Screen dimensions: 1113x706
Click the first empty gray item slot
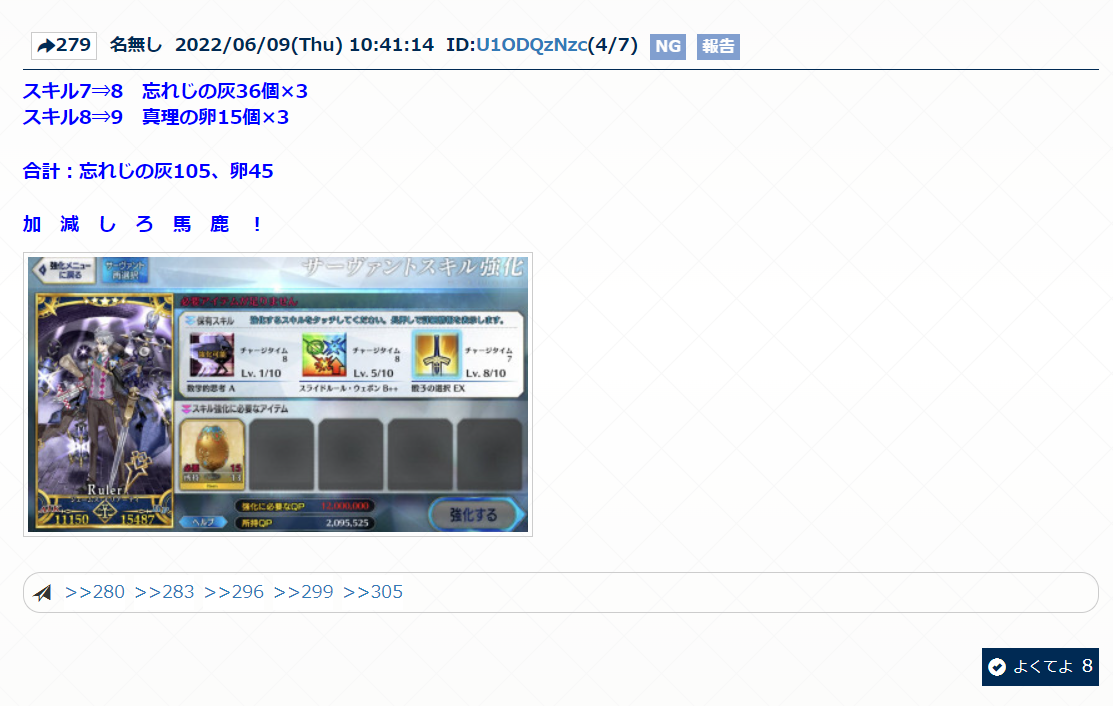tap(281, 454)
